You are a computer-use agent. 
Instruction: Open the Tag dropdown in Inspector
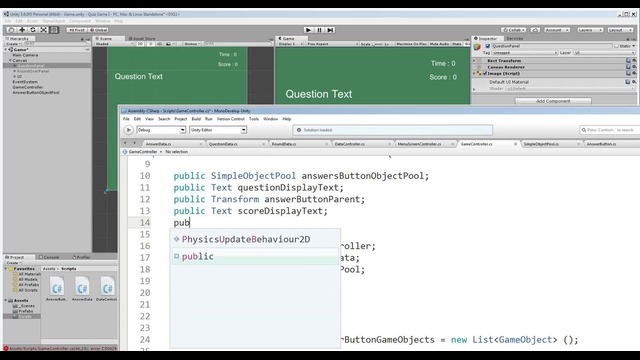pos(524,53)
